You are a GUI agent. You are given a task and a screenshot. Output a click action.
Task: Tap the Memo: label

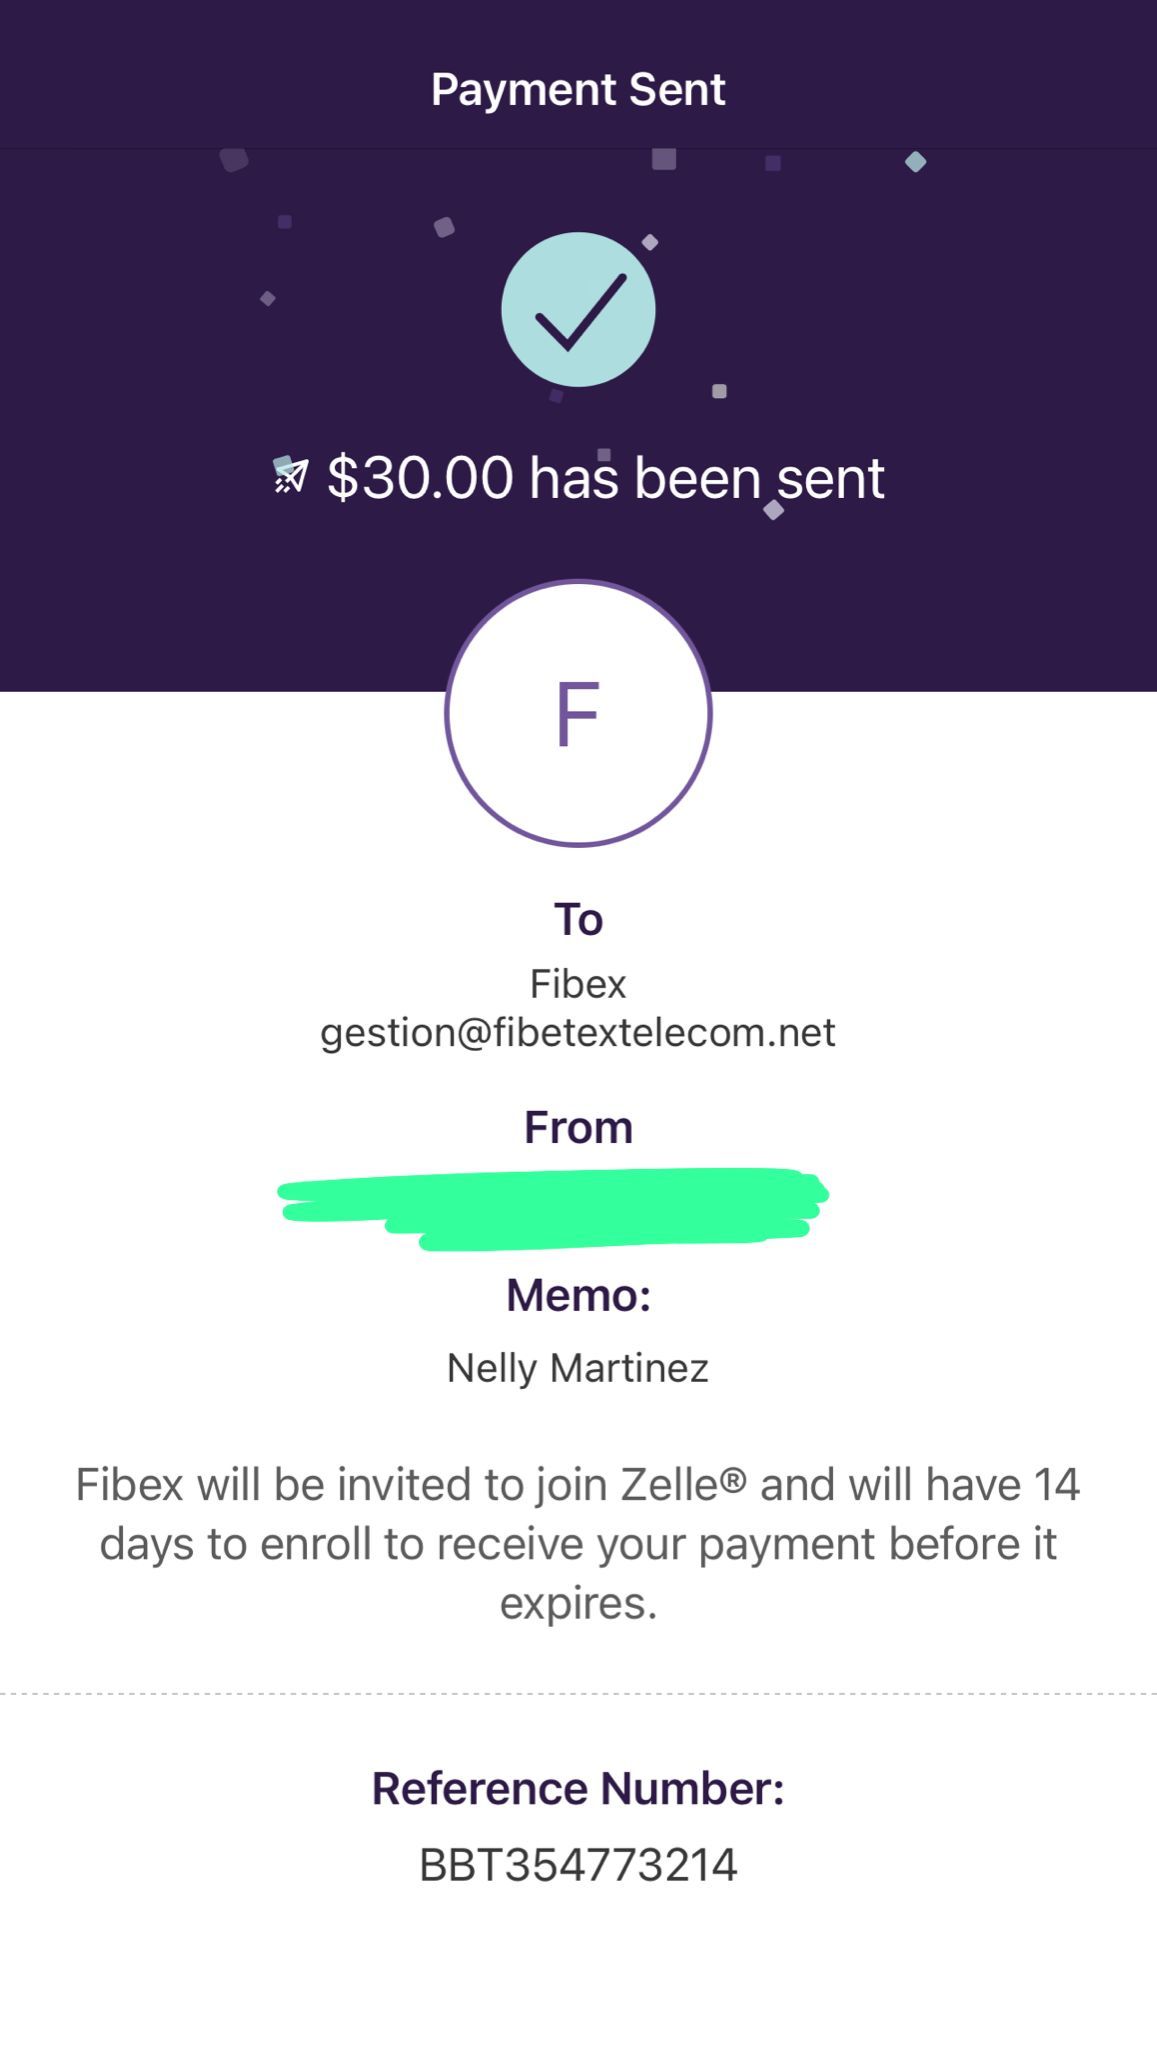[x=578, y=1296]
